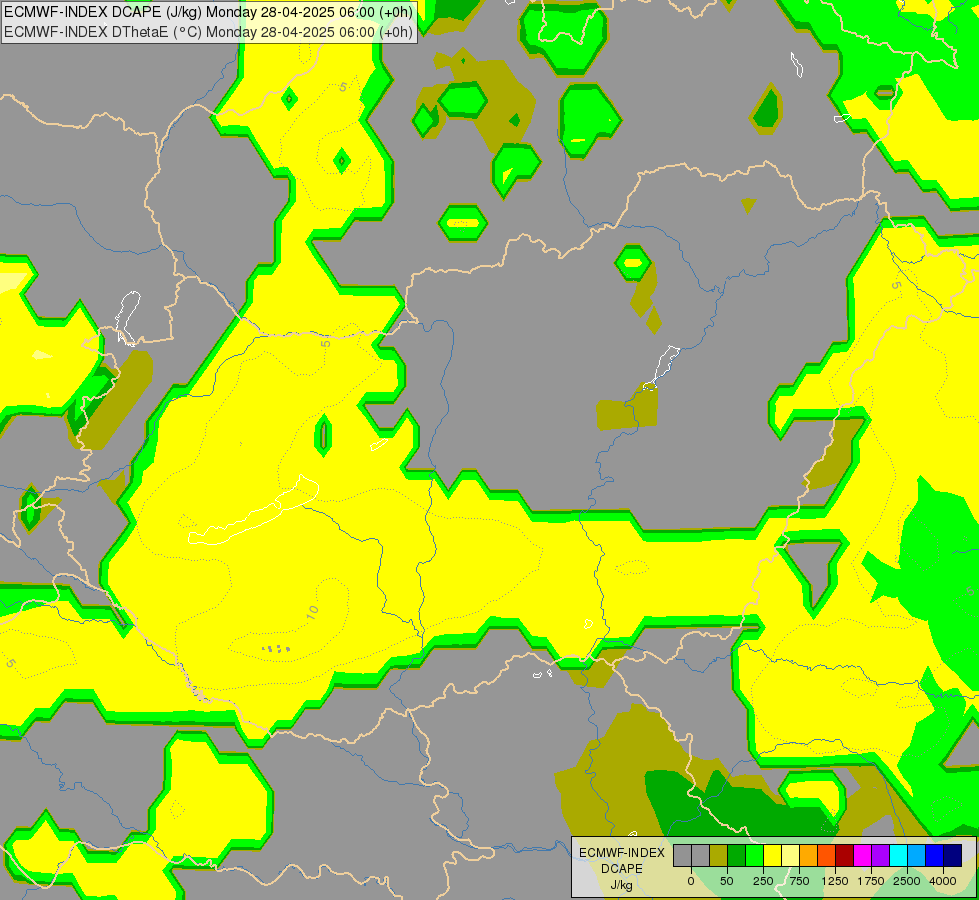Click the legend value 0
979x900 pixels.
(691, 881)
